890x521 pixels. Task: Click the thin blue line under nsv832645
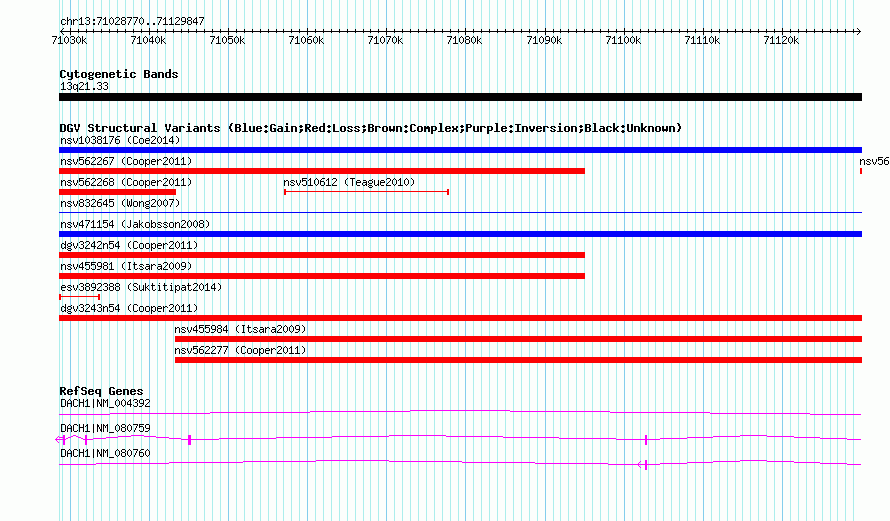[460, 213]
